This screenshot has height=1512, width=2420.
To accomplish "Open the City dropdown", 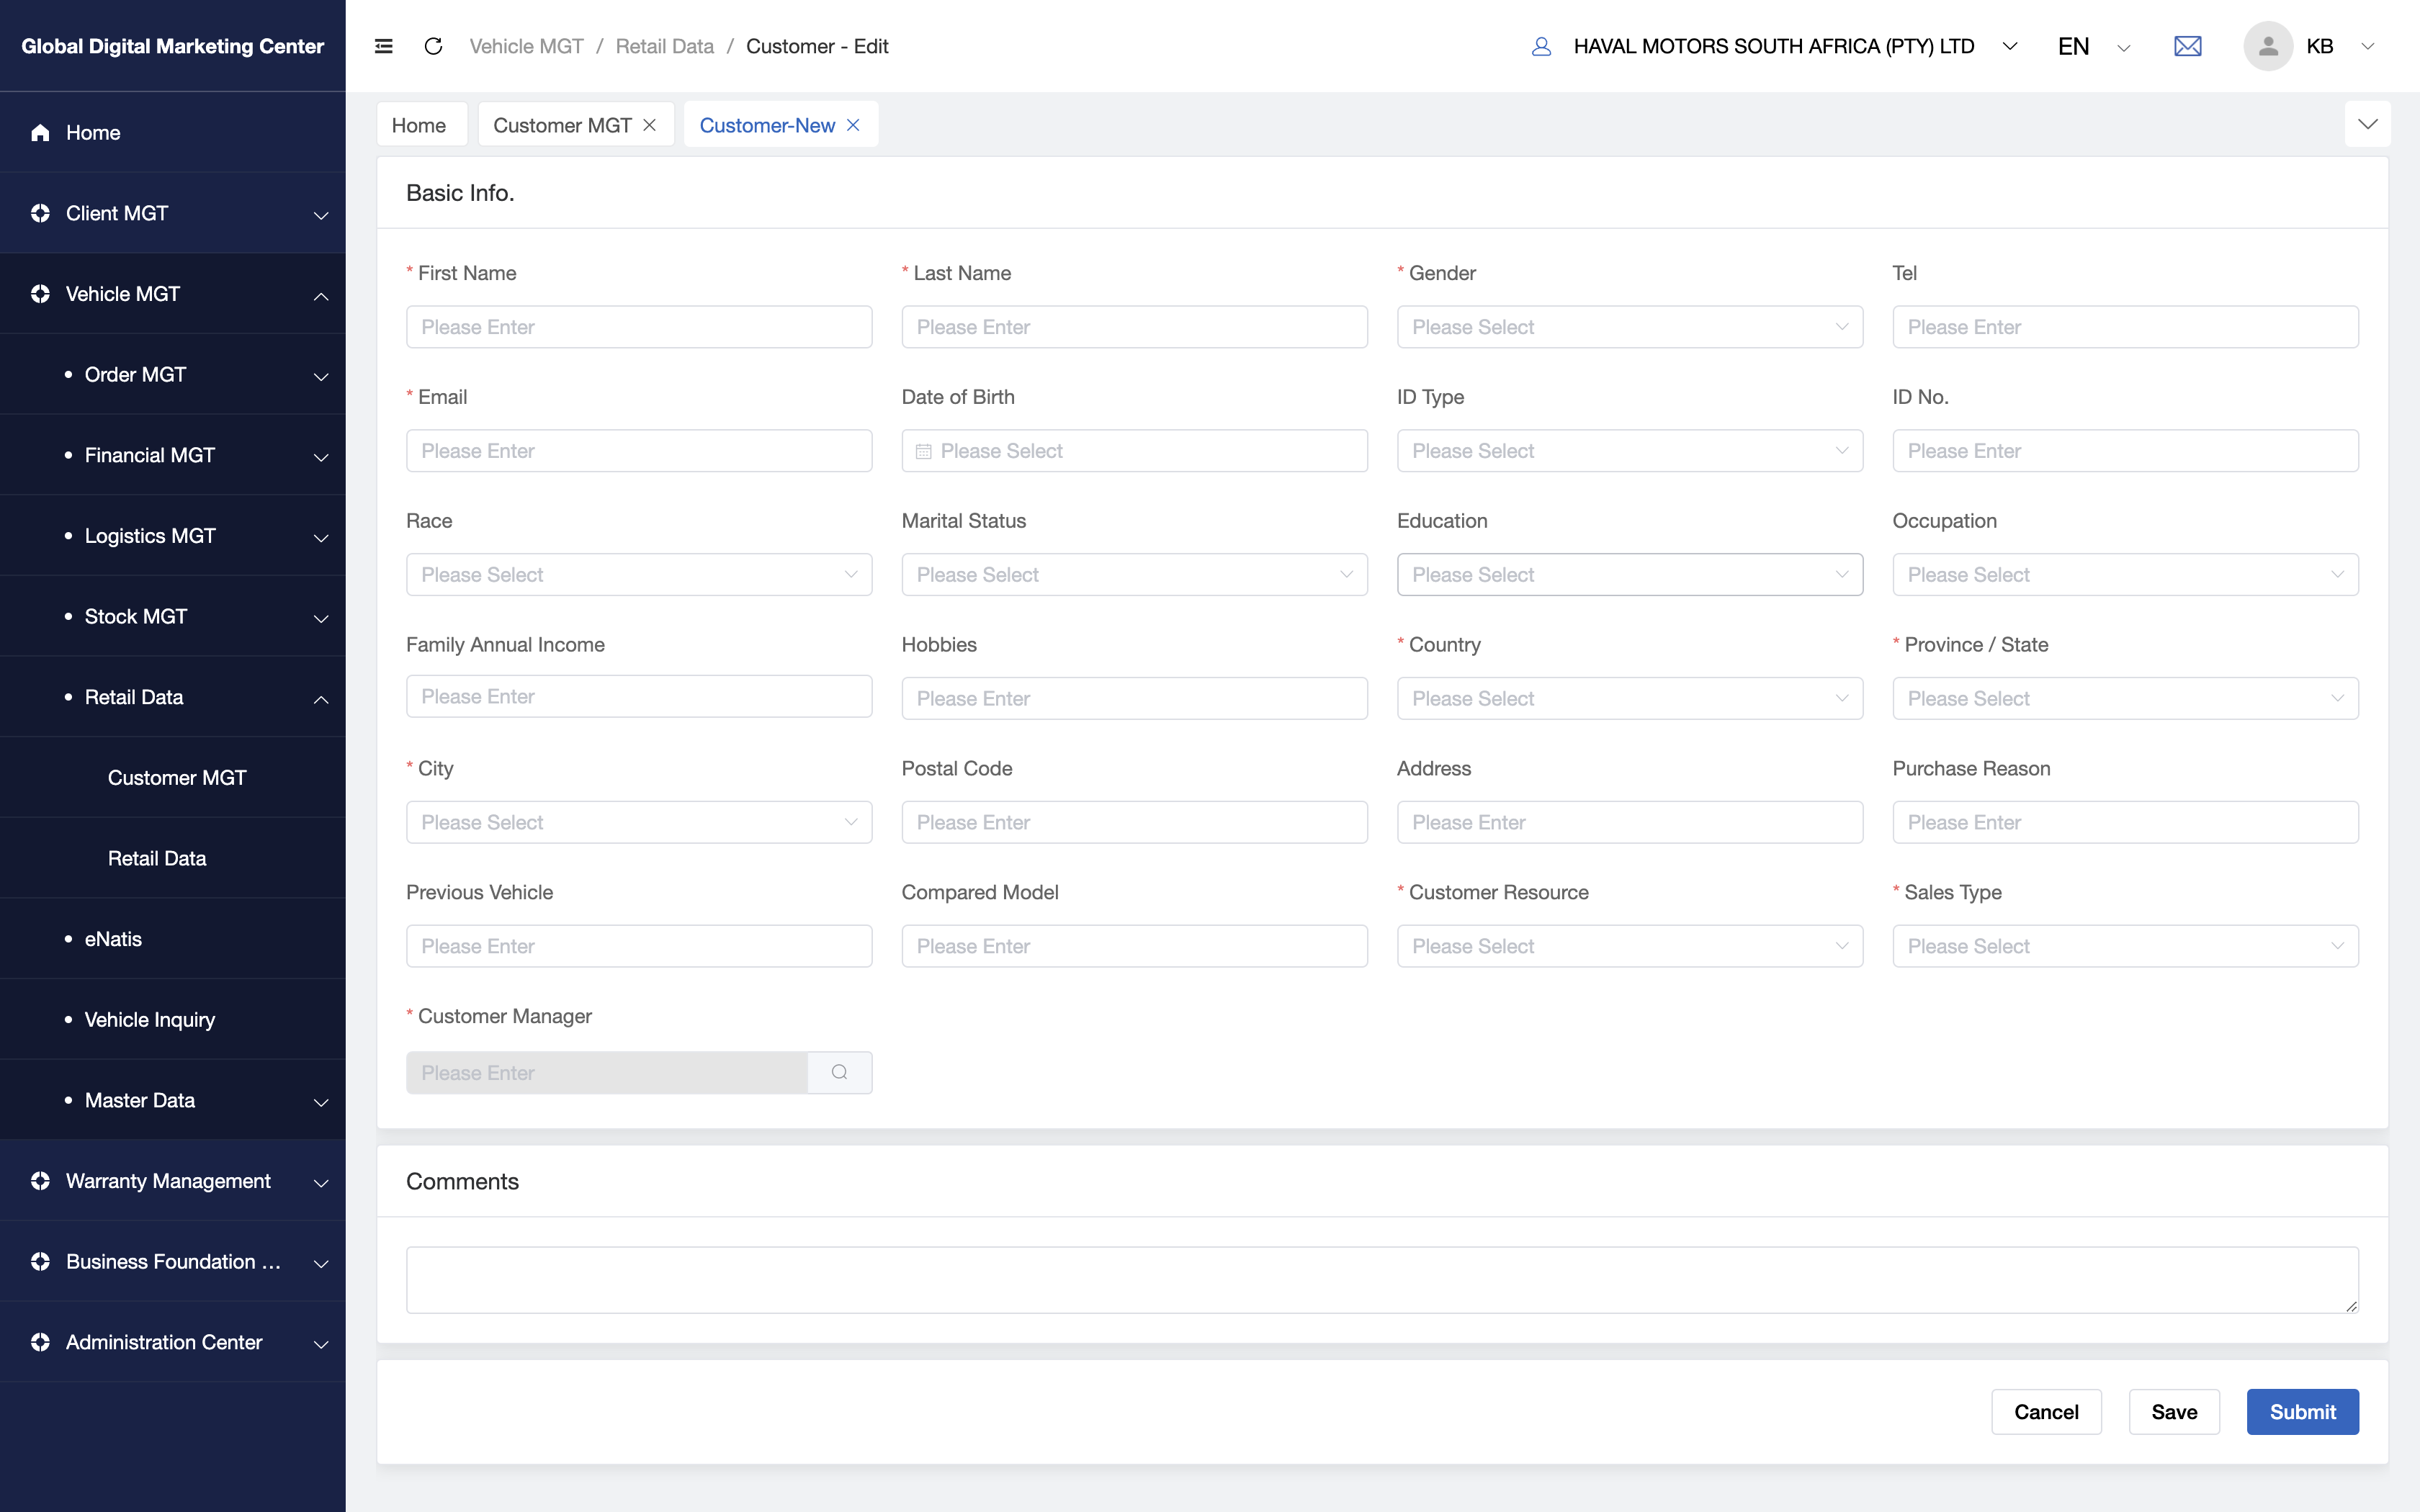I will [x=639, y=822].
